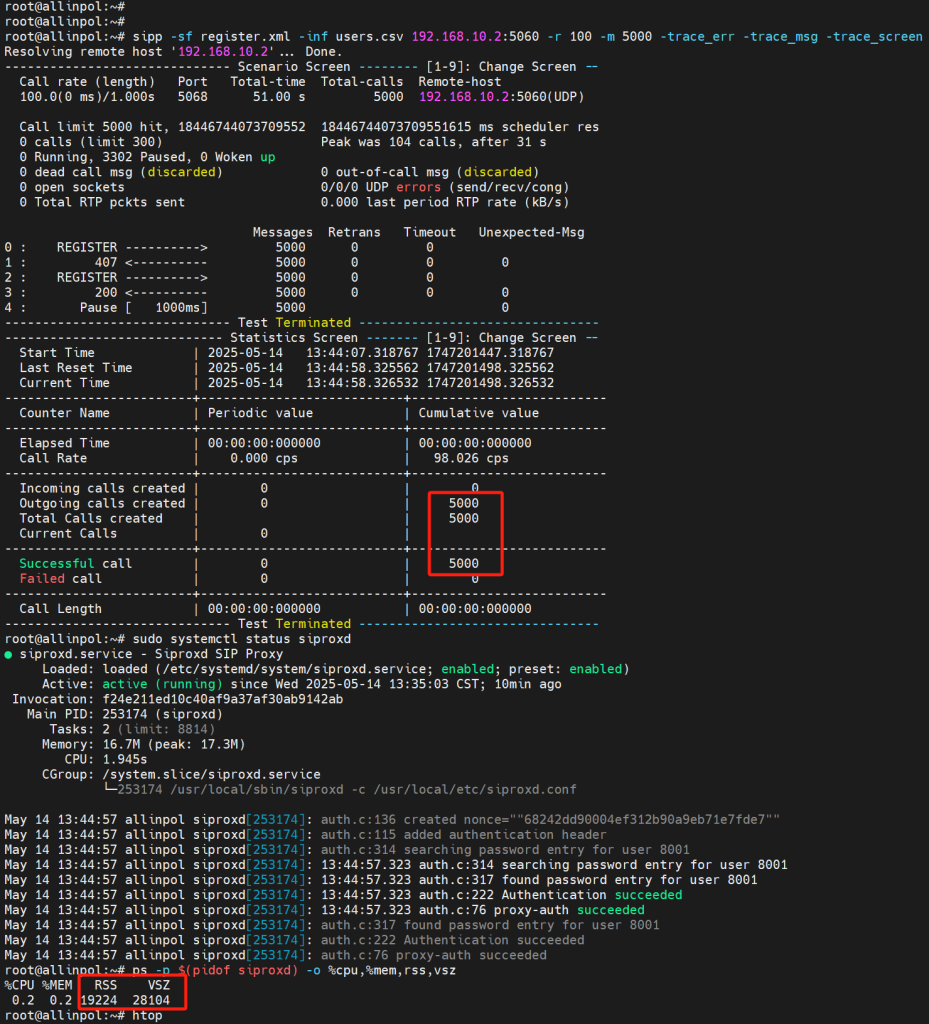
Task: Click the 'CPU: 1.945s' line
Action: (106, 760)
